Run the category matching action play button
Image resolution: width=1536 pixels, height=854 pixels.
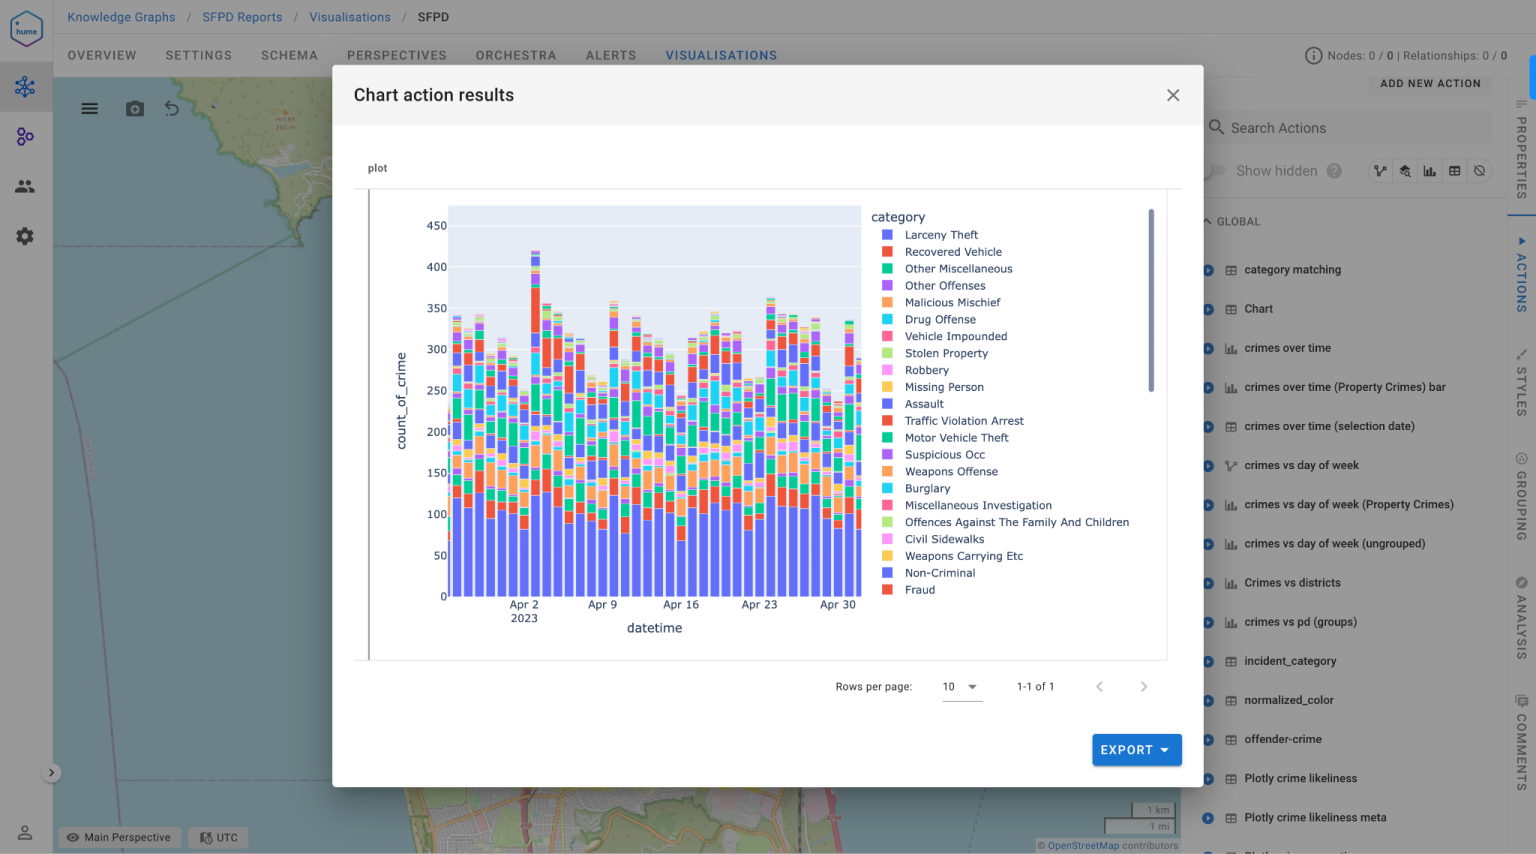point(1208,270)
